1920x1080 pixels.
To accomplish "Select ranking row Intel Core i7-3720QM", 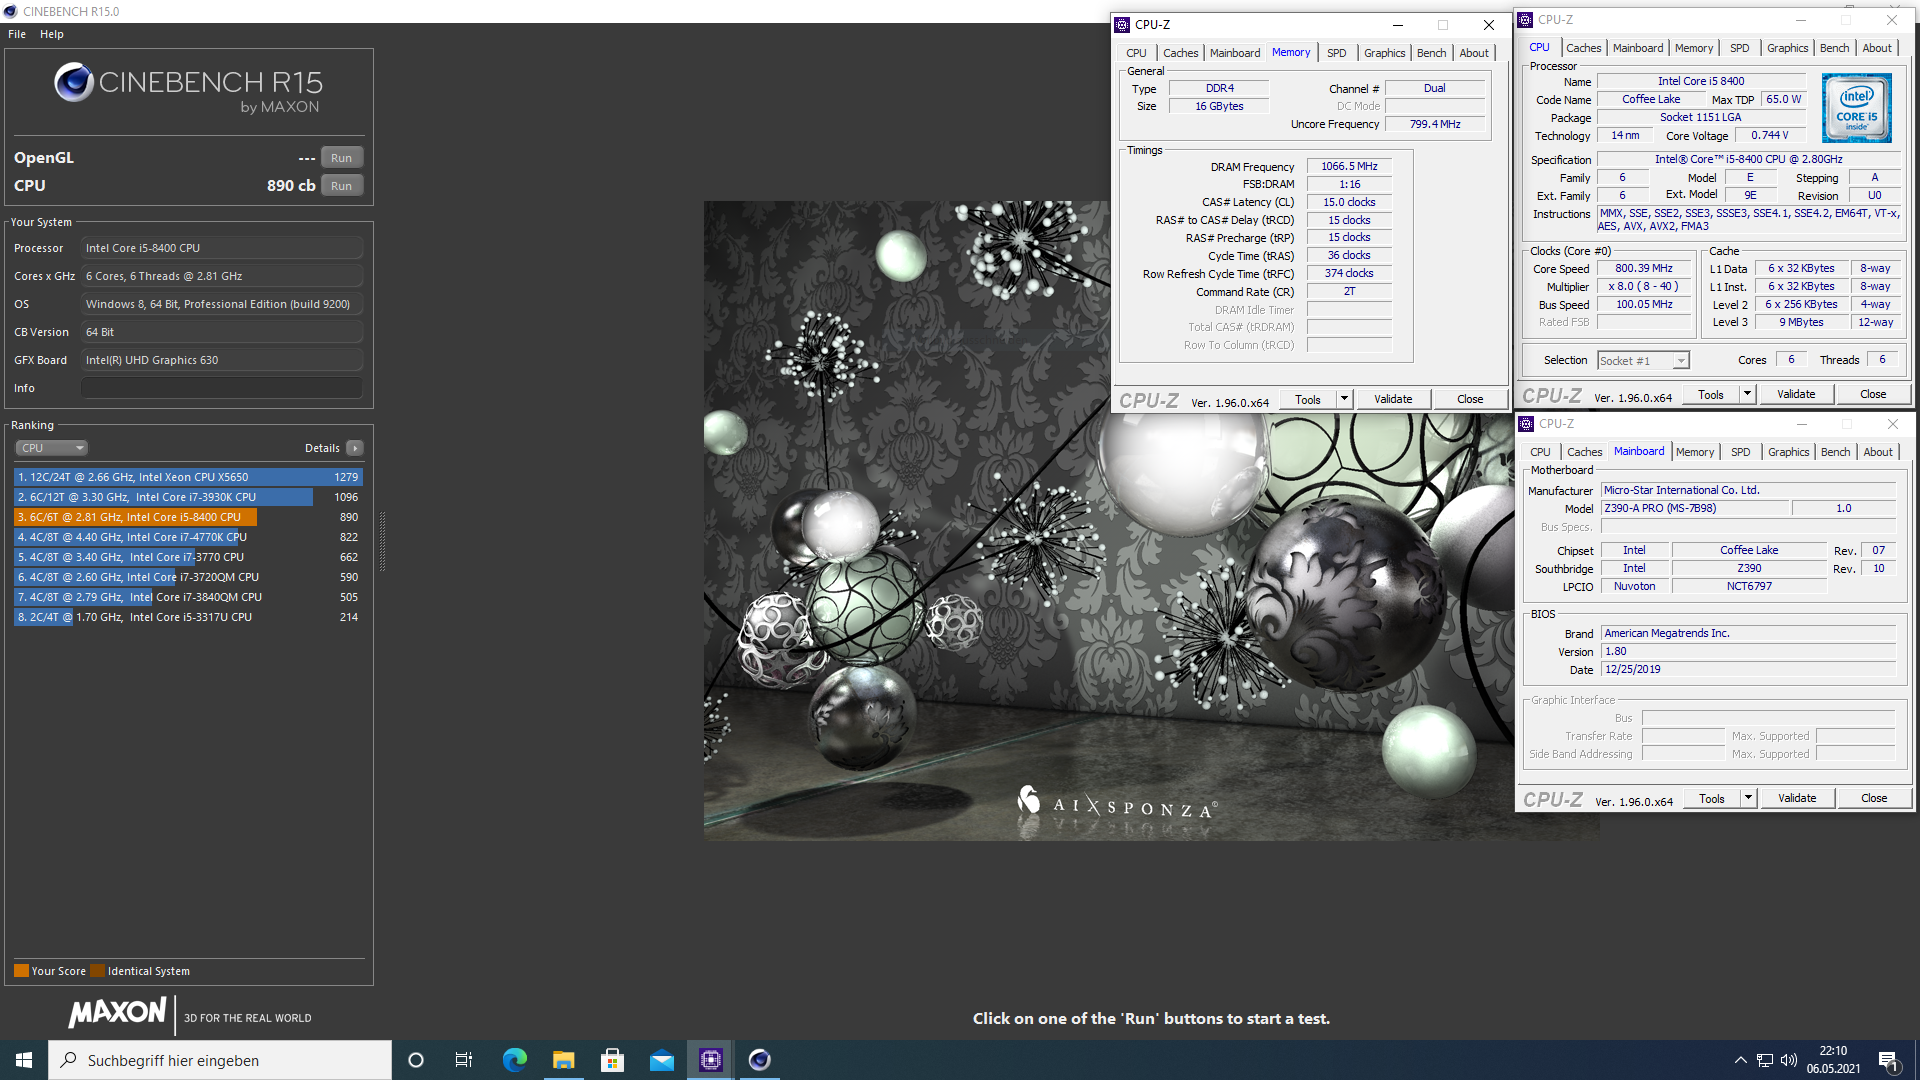I will point(188,577).
